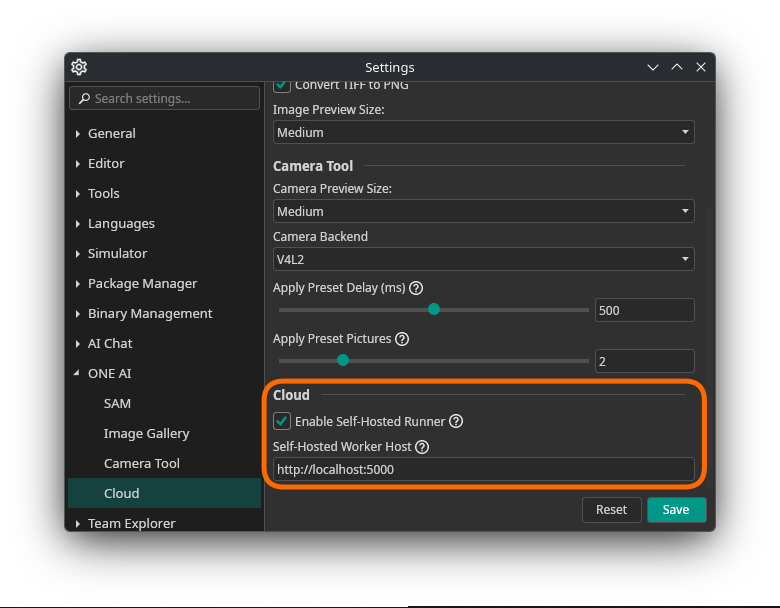This screenshot has width=780, height=608.
Task: Select the Image Gallery settings page
Action: point(146,434)
